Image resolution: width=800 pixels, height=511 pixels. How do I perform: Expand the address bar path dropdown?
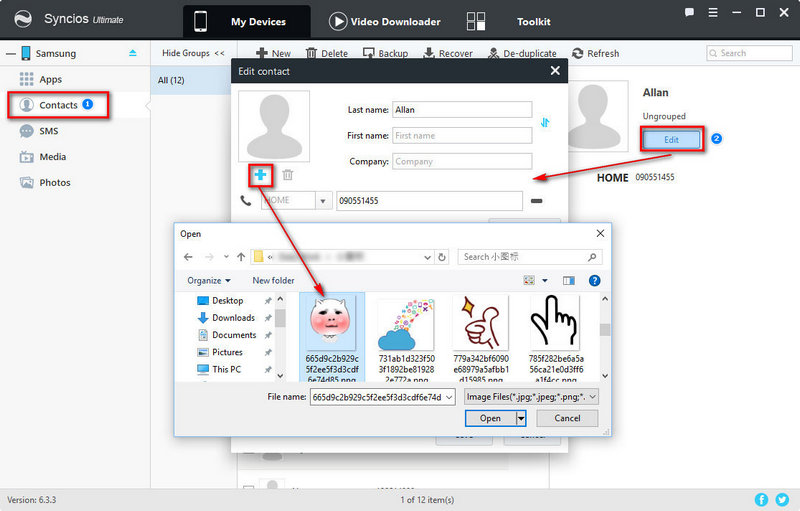(x=428, y=258)
